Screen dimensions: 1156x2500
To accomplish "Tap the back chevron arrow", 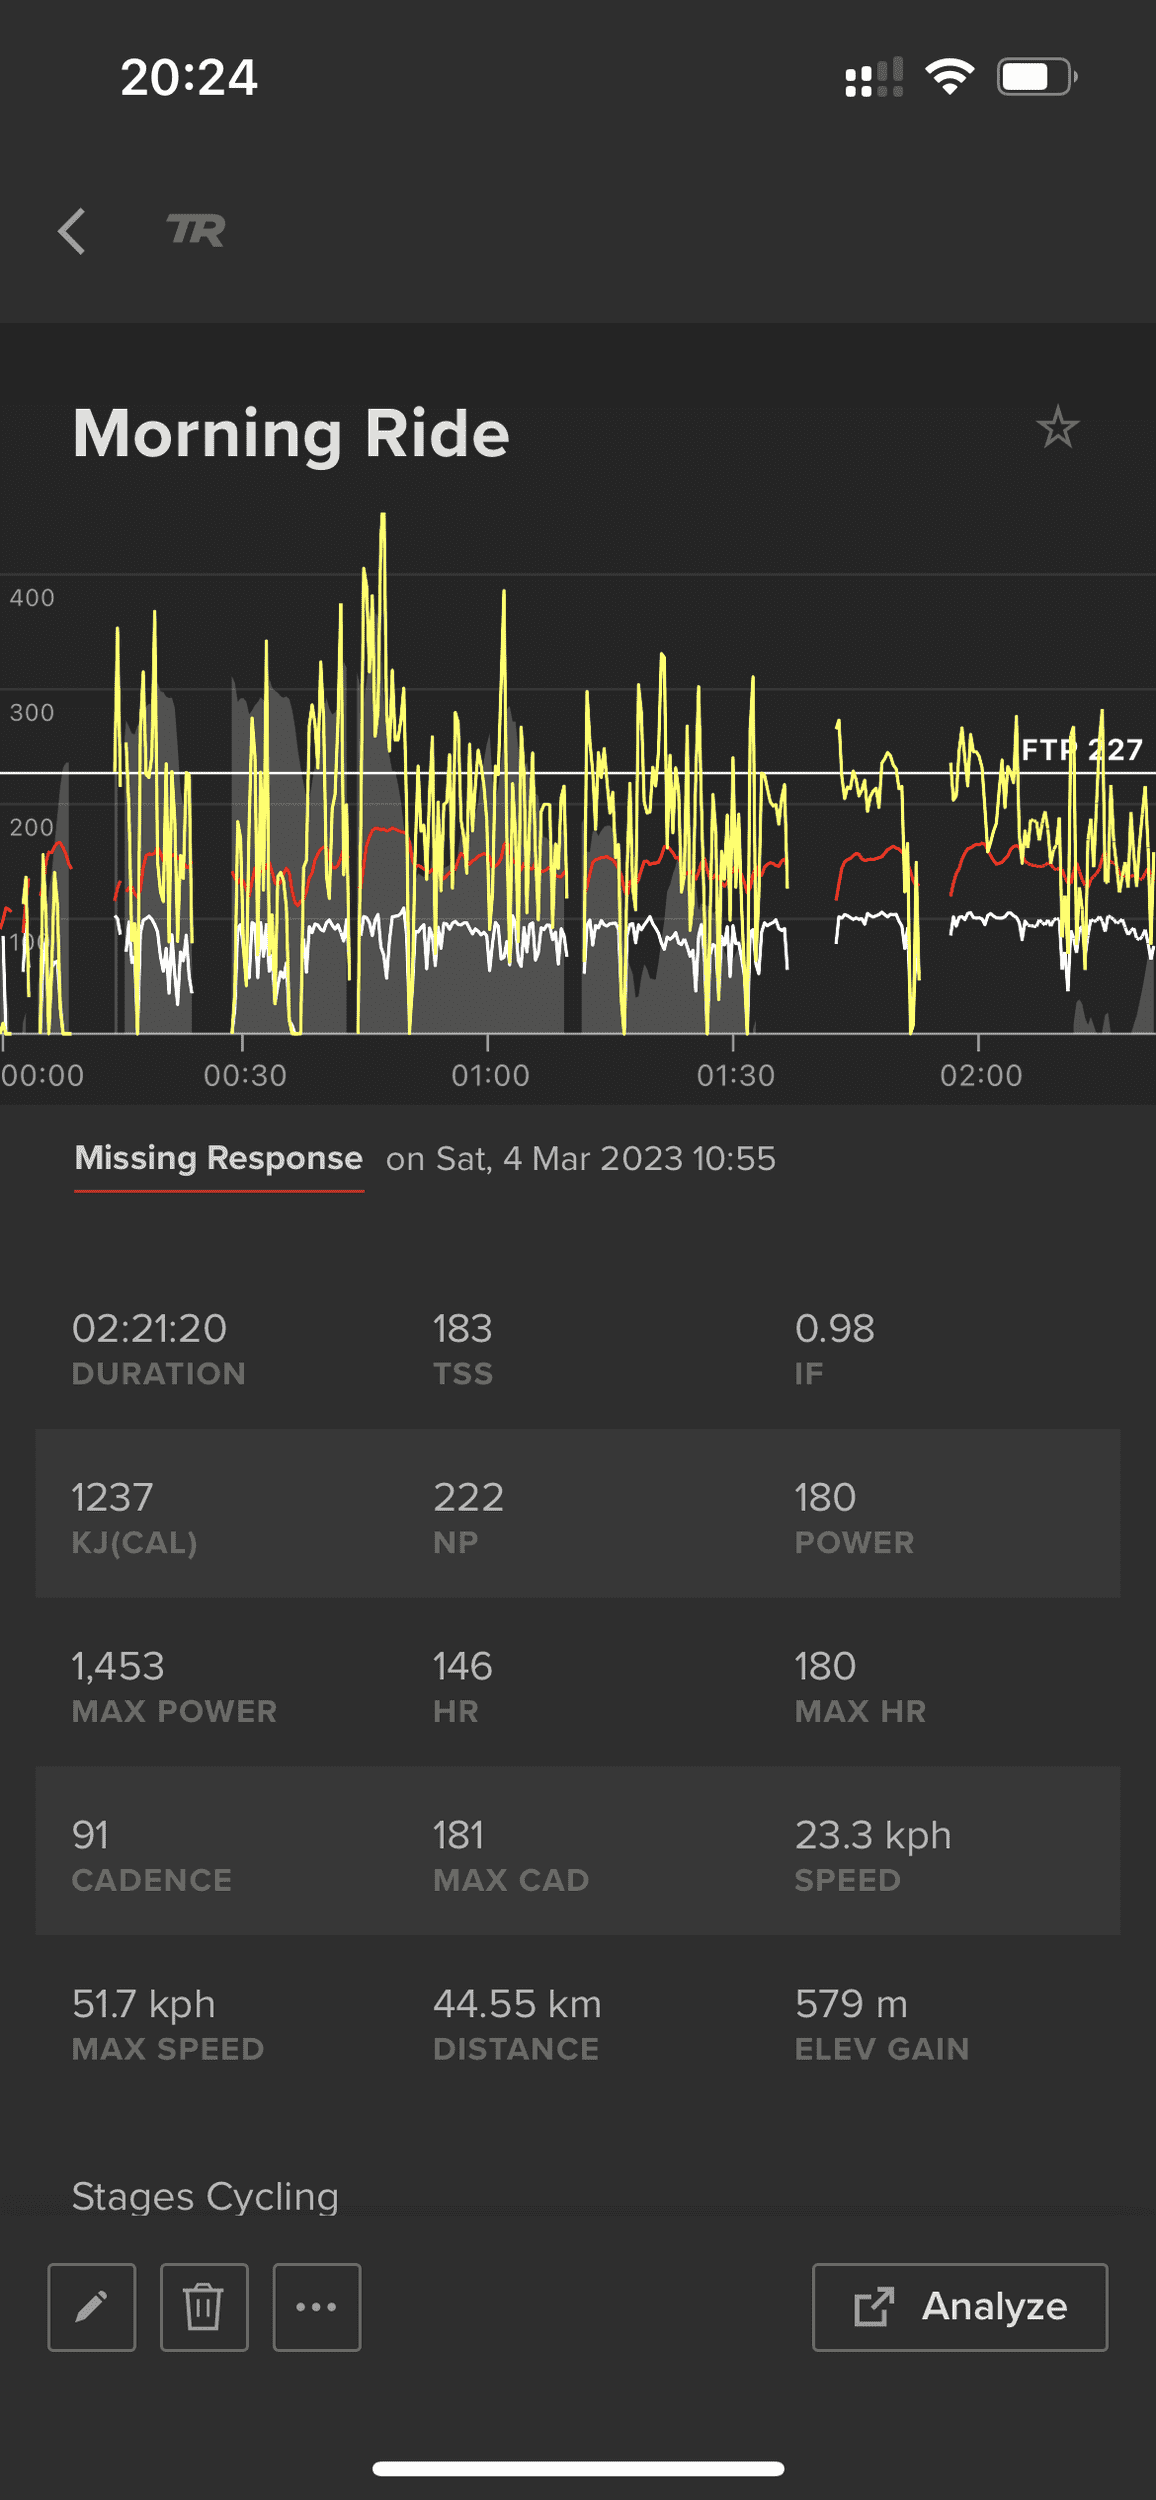I will point(72,232).
